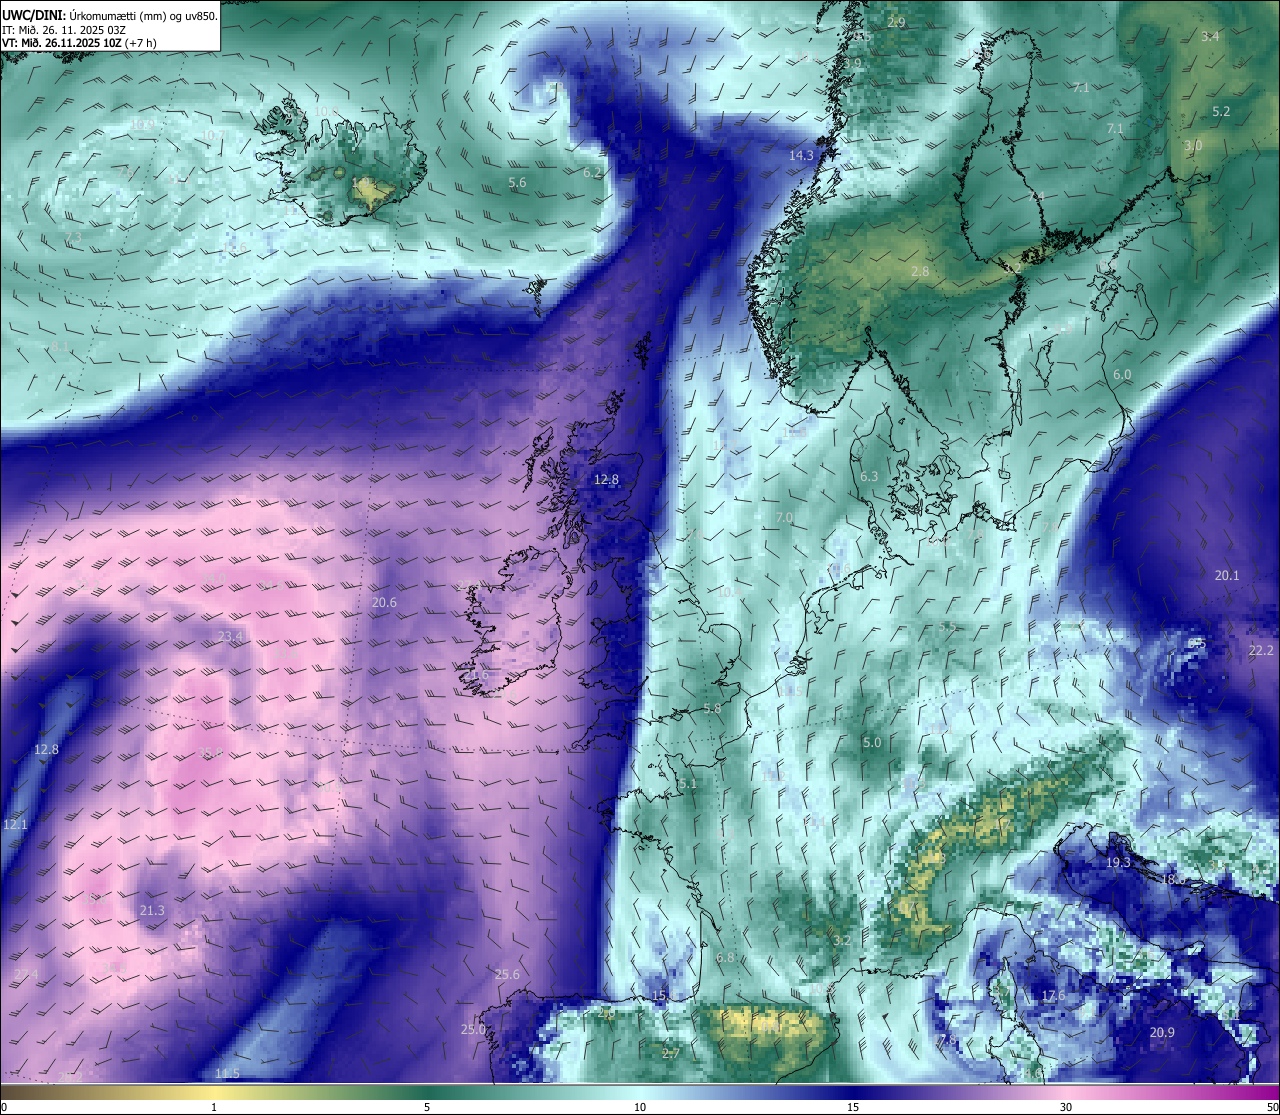Image resolution: width=1280 pixels, height=1115 pixels.
Task: Click the 2.9 value at the top over Norway
Action: pos(896,23)
